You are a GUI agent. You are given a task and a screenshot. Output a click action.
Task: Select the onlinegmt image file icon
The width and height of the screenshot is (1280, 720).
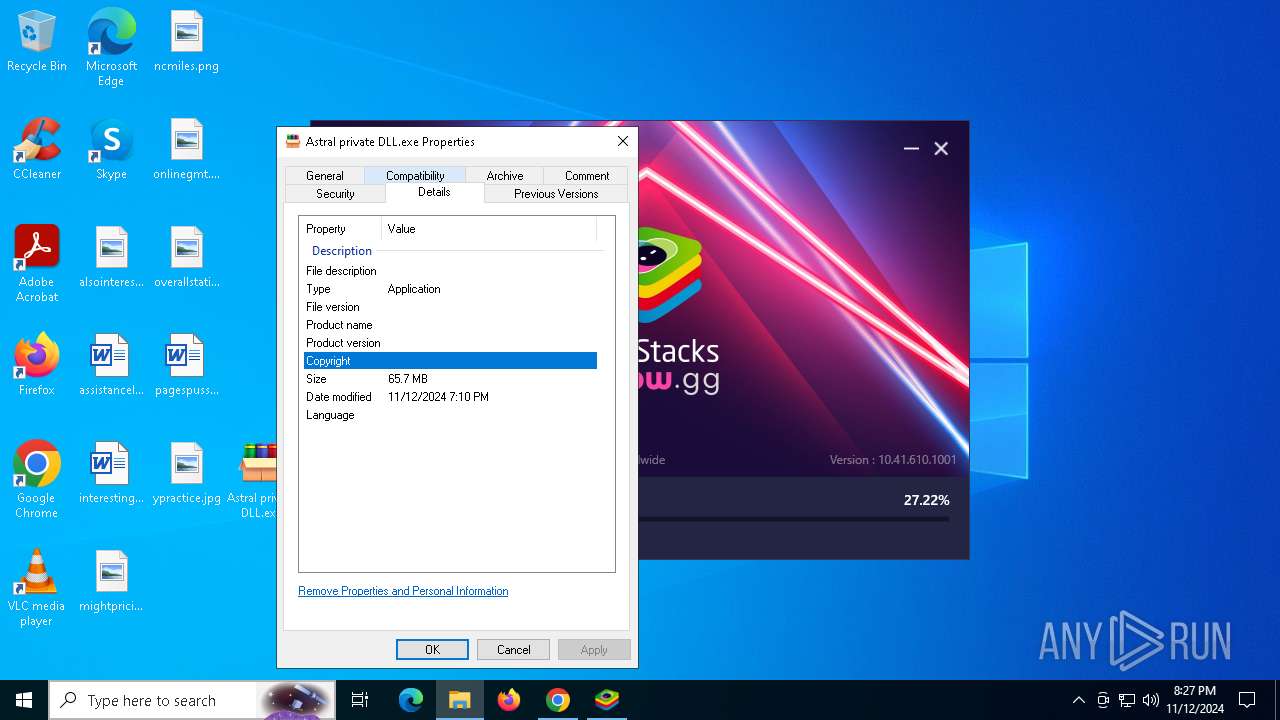[186, 150]
